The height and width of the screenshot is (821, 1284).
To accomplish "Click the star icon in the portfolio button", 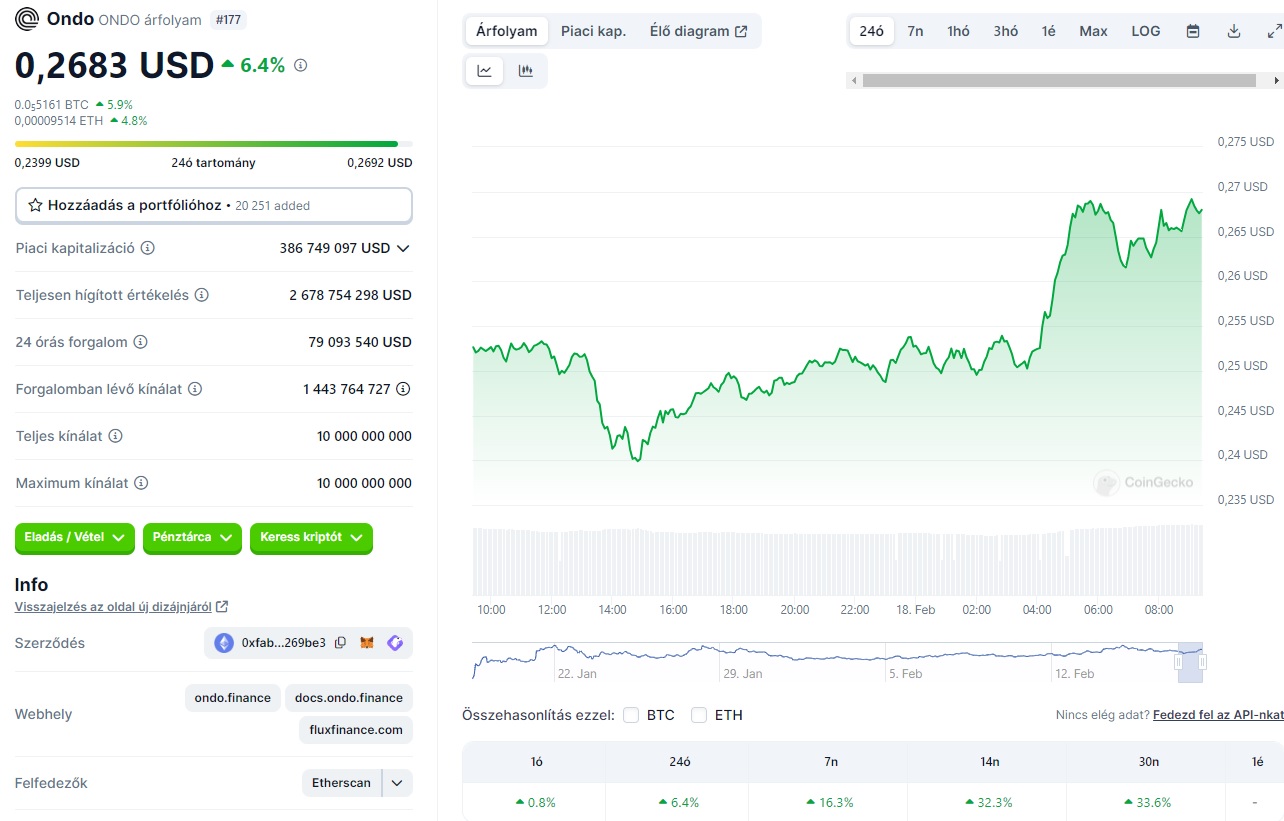I will tap(35, 205).
